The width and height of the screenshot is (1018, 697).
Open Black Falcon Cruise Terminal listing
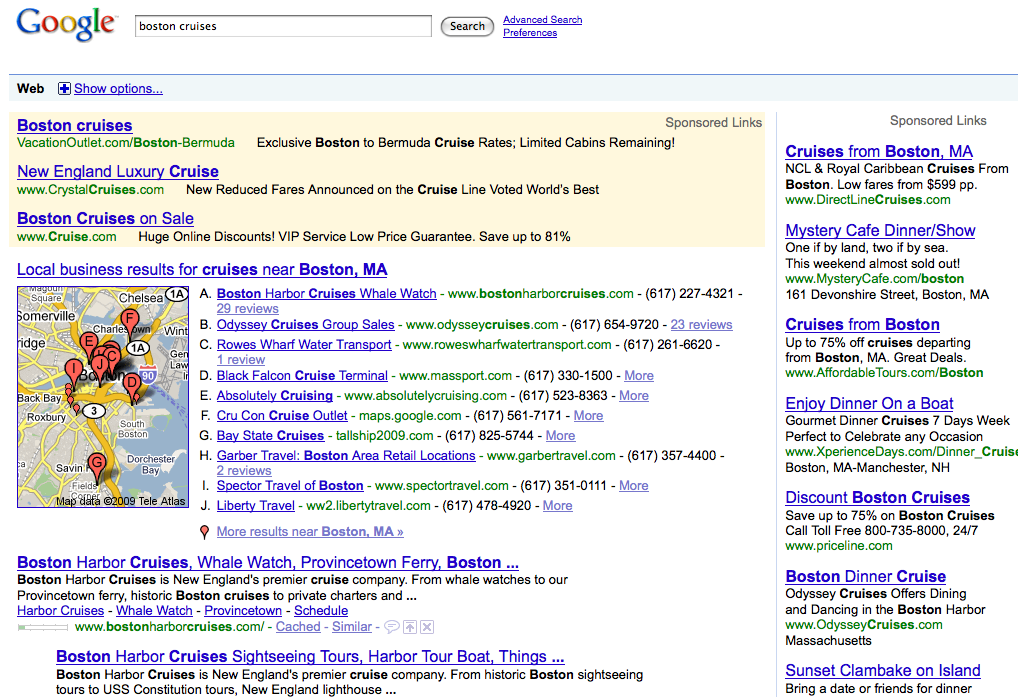click(x=302, y=376)
